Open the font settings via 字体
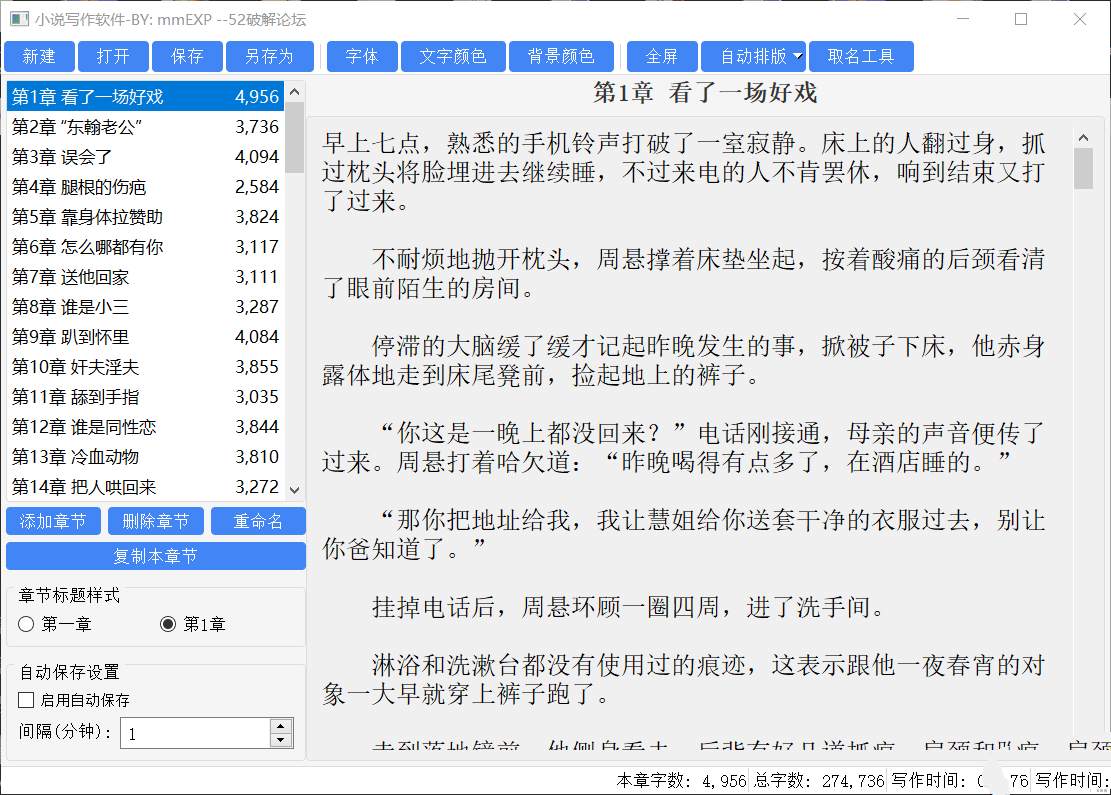1111x795 pixels. pyautogui.click(x=361, y=57)
